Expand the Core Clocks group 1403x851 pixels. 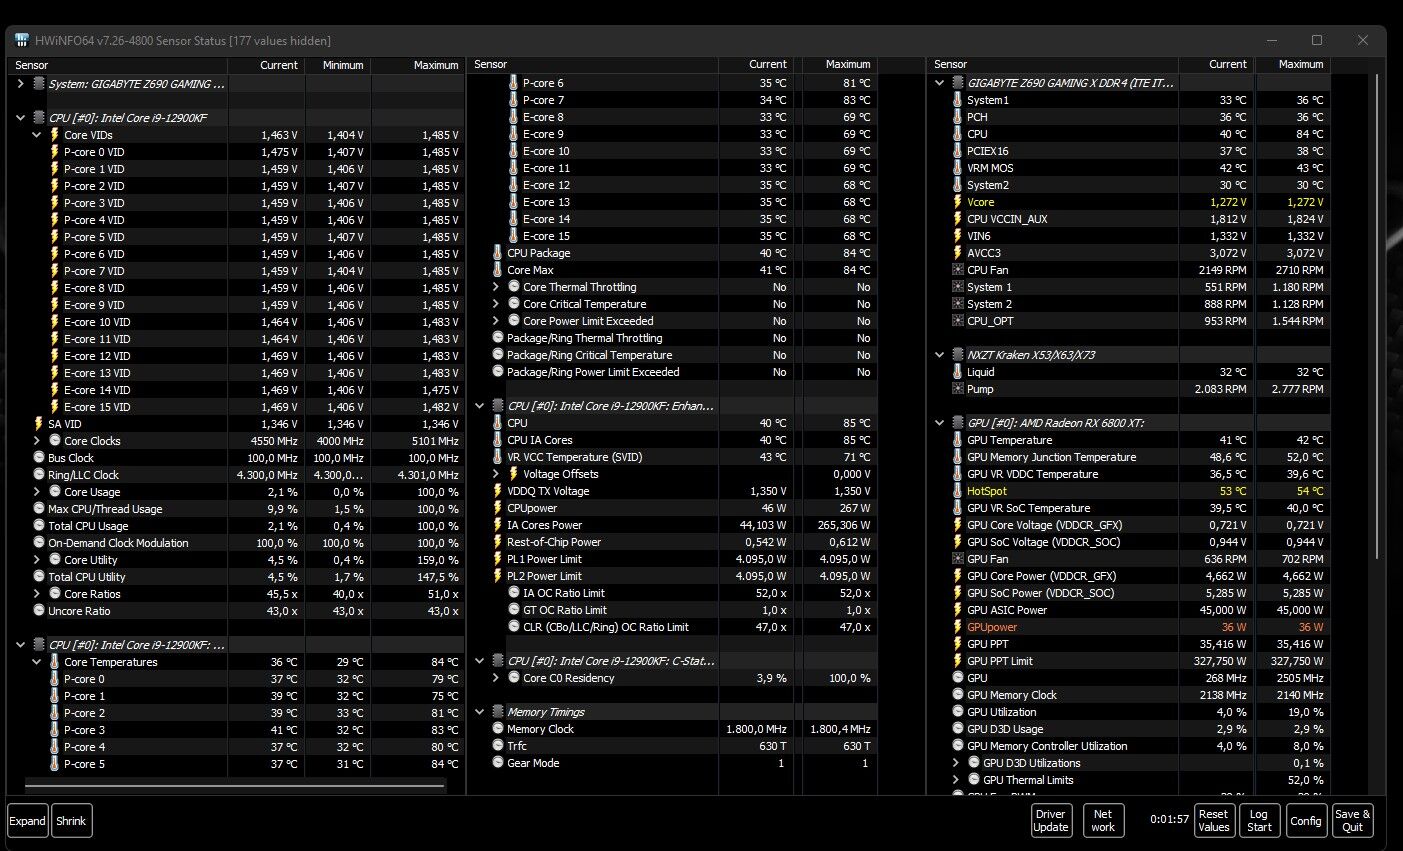pos(37,441)
